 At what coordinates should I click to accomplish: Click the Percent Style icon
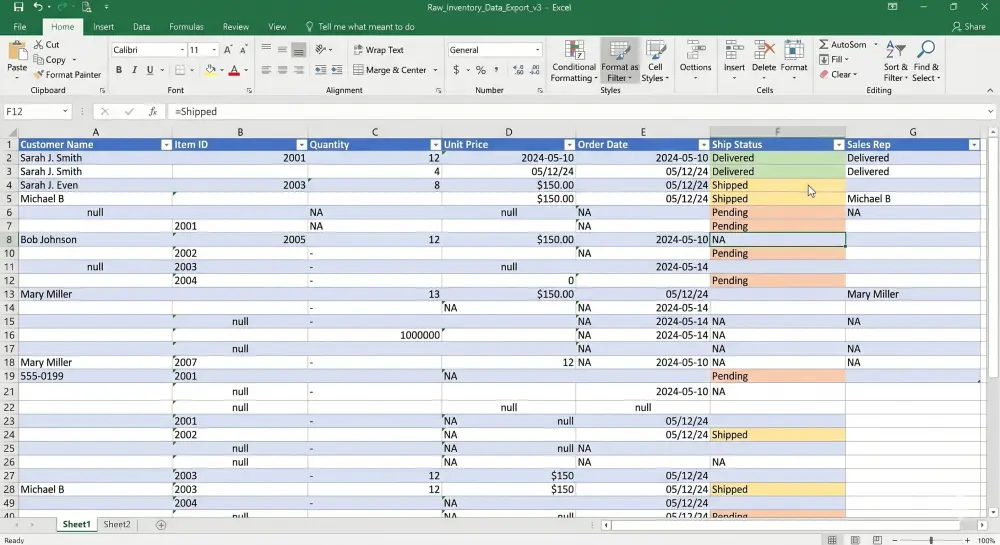(480, 70)
